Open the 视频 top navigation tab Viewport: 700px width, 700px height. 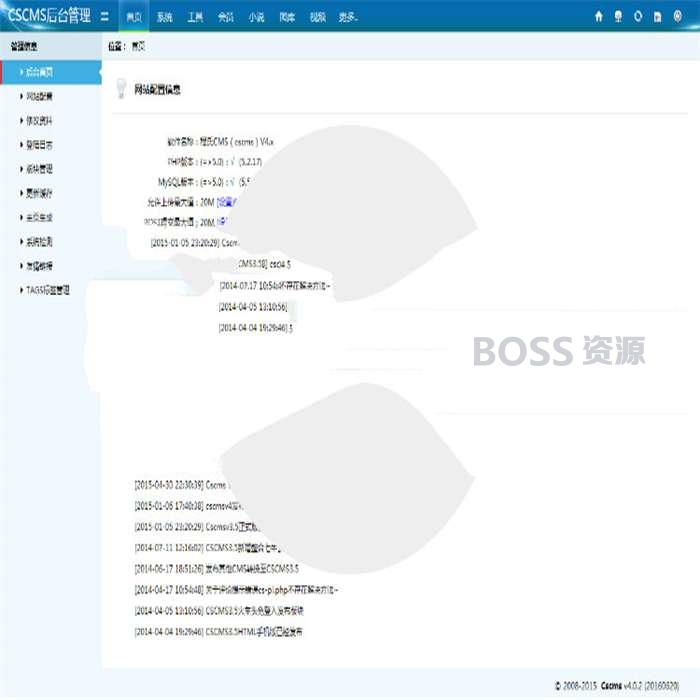point(317,17)
